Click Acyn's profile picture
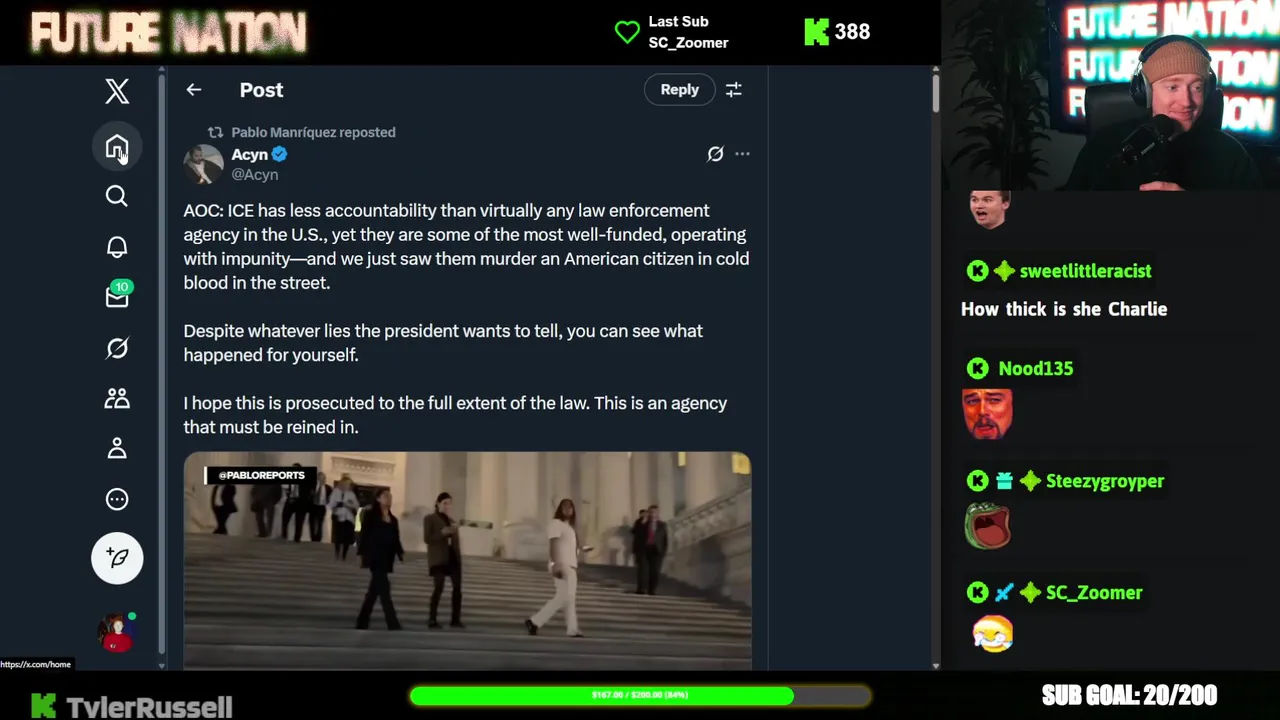This screenshot has width=1280, height=720. (x=203, y=164)
